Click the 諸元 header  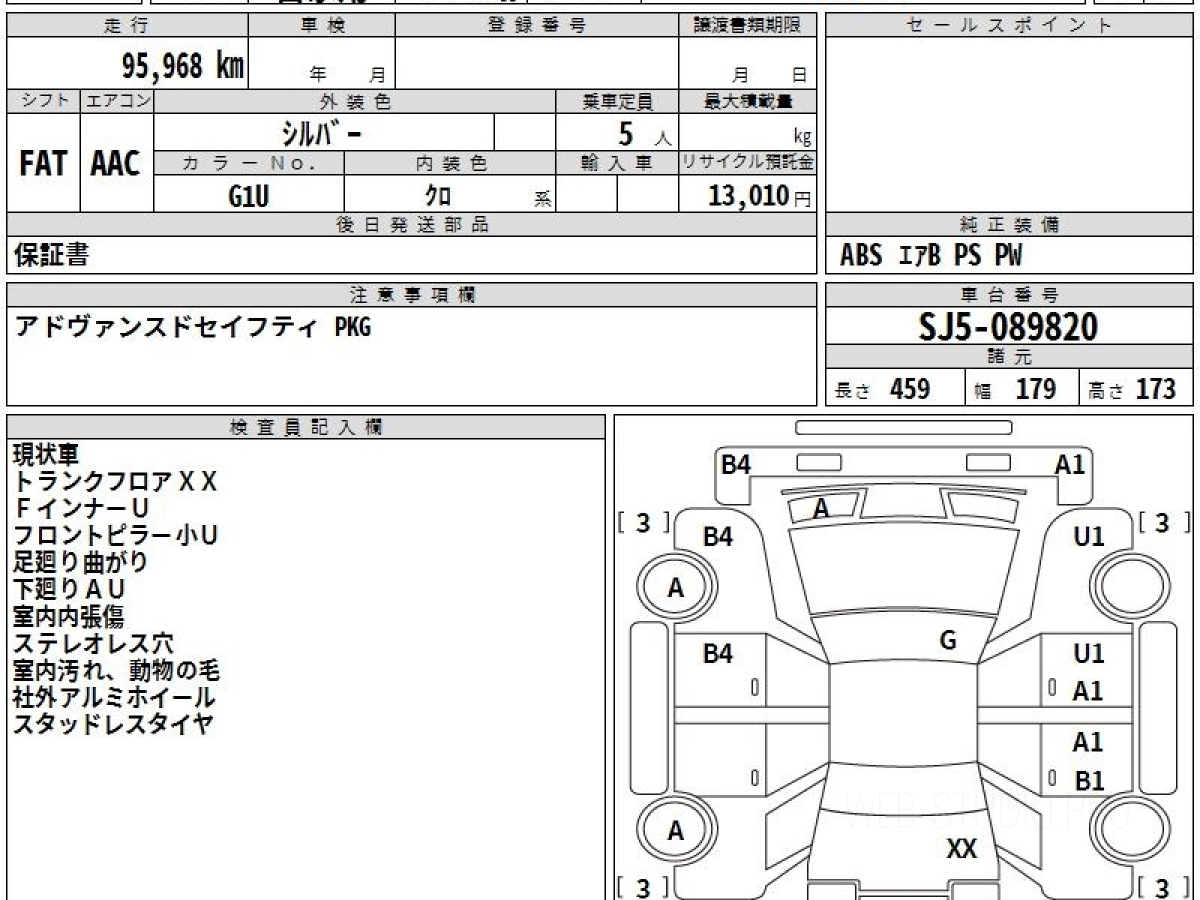tap(1009, 357)
